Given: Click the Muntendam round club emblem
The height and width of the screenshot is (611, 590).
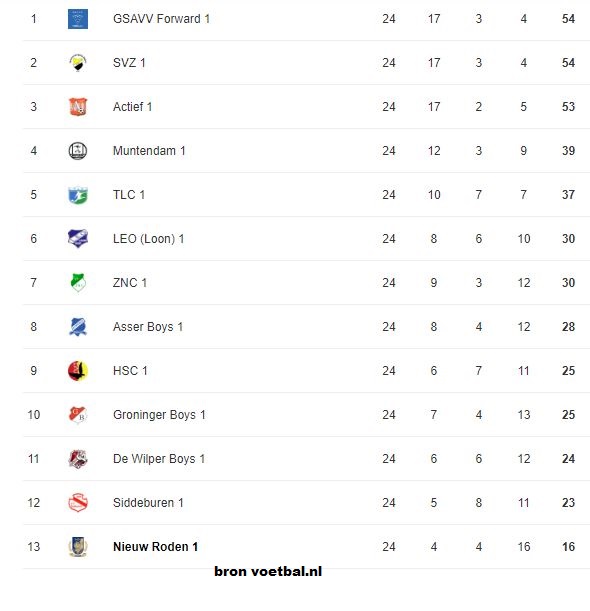Looking at the screenshot, I should (x=78, y=151).
